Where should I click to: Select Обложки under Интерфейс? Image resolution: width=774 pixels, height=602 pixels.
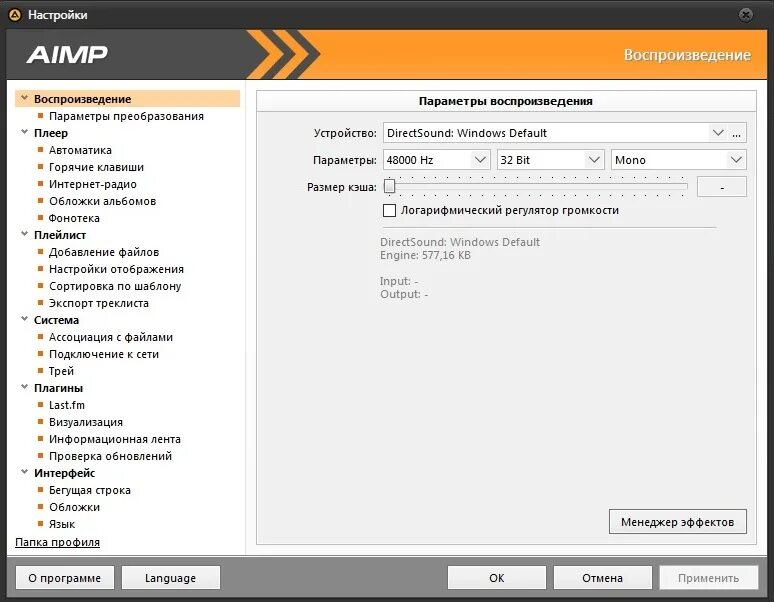(x=74, y=507)
